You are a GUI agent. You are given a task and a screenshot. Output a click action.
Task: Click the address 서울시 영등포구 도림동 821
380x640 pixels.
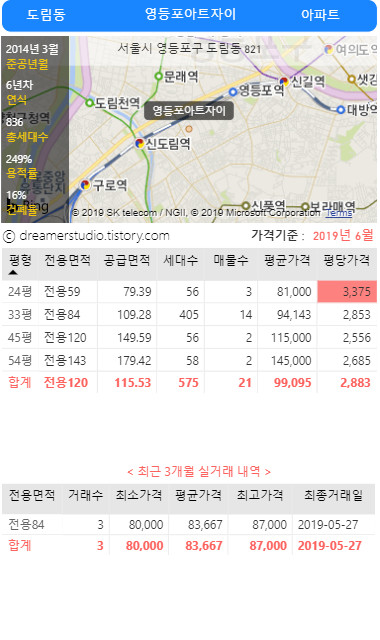[x=189, y=49]
